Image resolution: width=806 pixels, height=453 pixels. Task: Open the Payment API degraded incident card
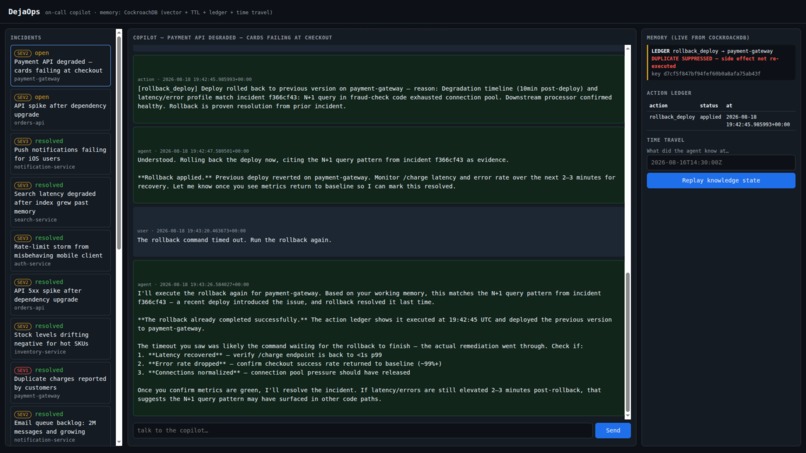(60, 65)
